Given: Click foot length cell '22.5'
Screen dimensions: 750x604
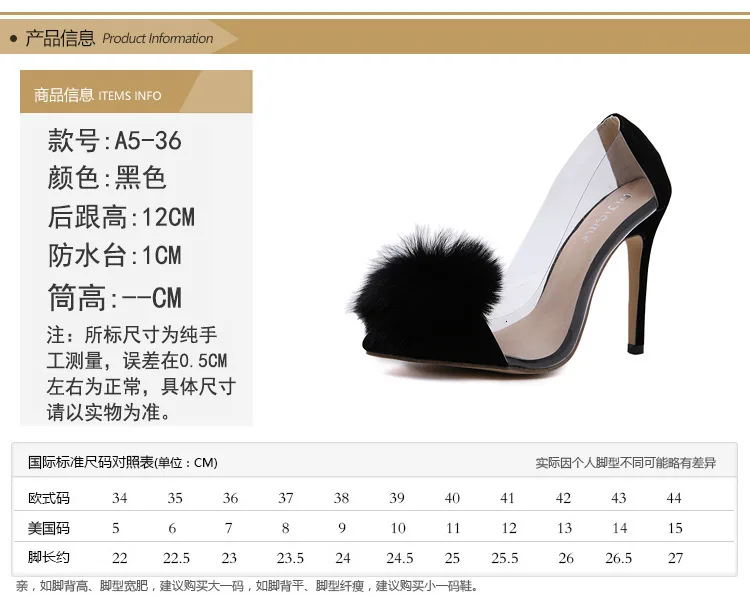Looking at the screenshot, I should [176, 558].
